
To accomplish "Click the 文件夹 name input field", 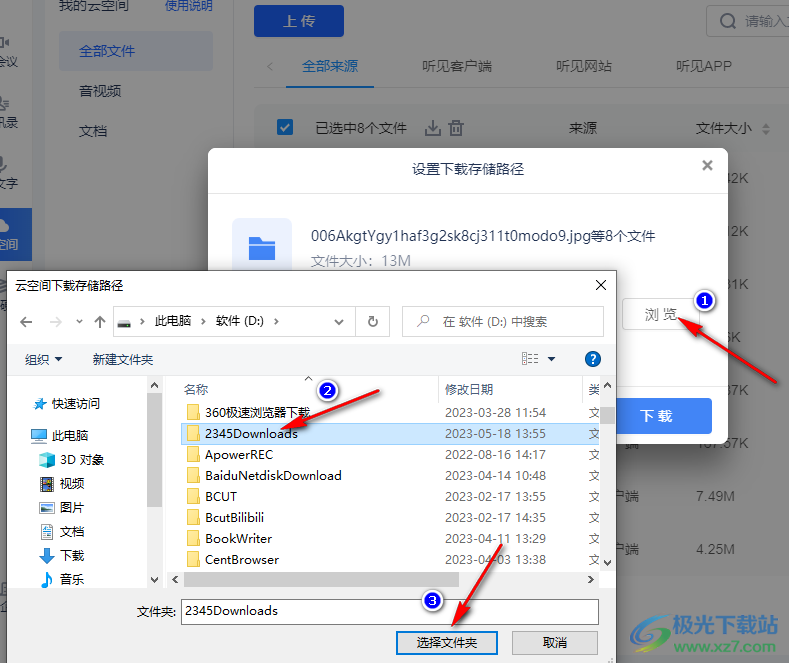I will click(x=390, y=611).
